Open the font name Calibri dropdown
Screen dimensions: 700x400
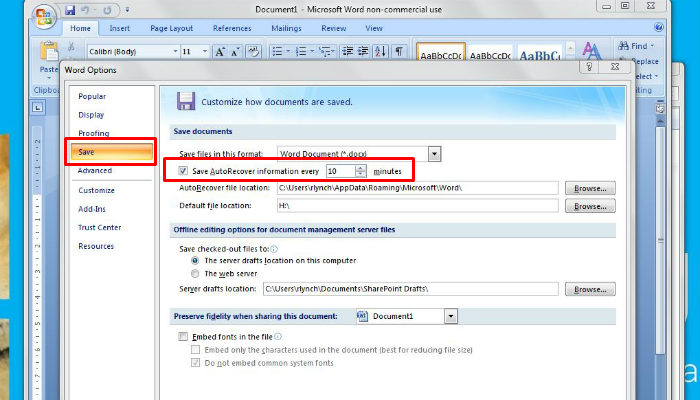coord(175,51)
